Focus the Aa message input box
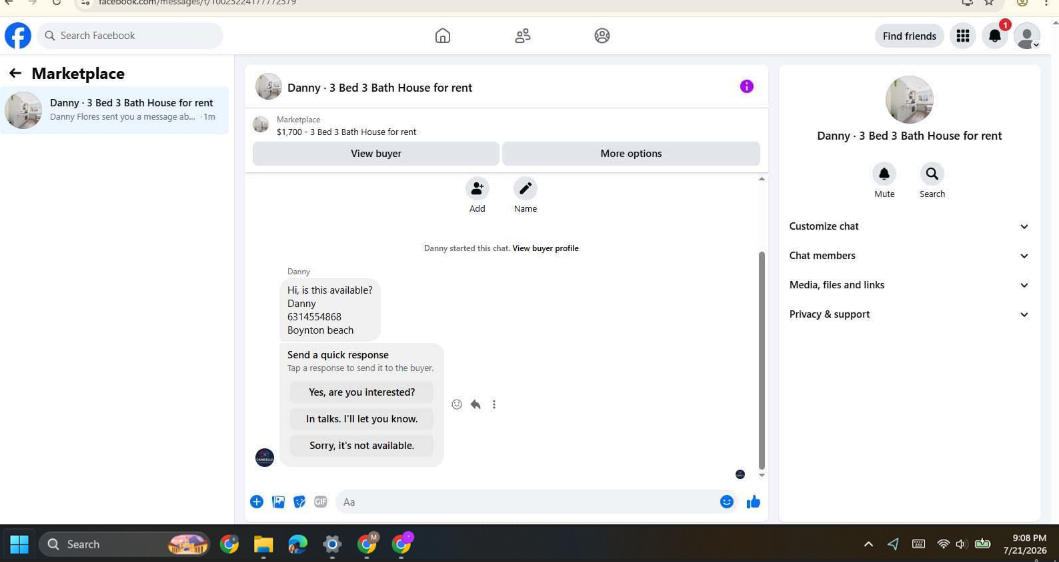This screenshot has height=562, width=1059. 527,502
